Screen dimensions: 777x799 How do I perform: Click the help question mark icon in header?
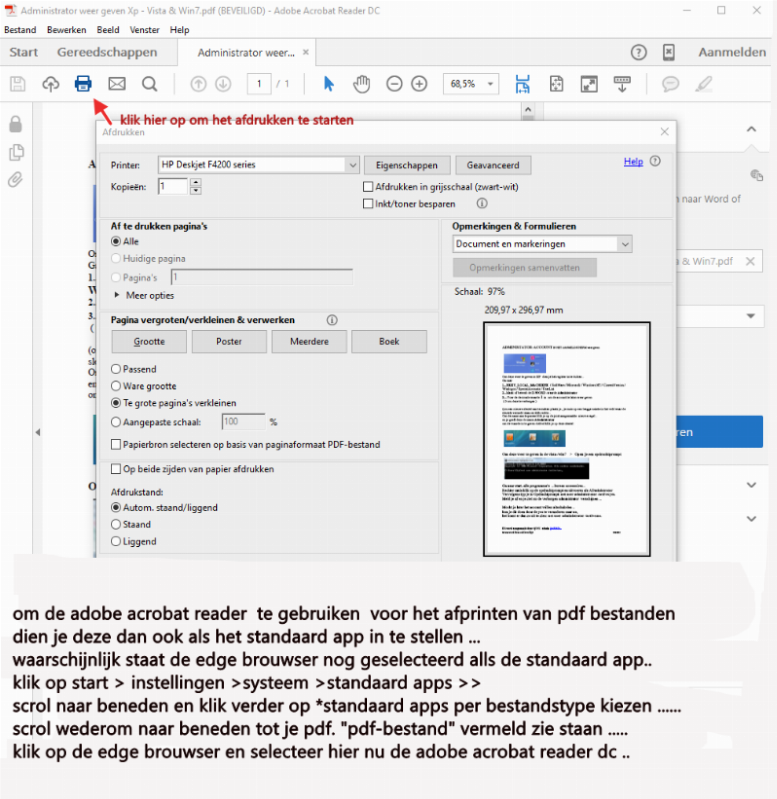(638, 52)
